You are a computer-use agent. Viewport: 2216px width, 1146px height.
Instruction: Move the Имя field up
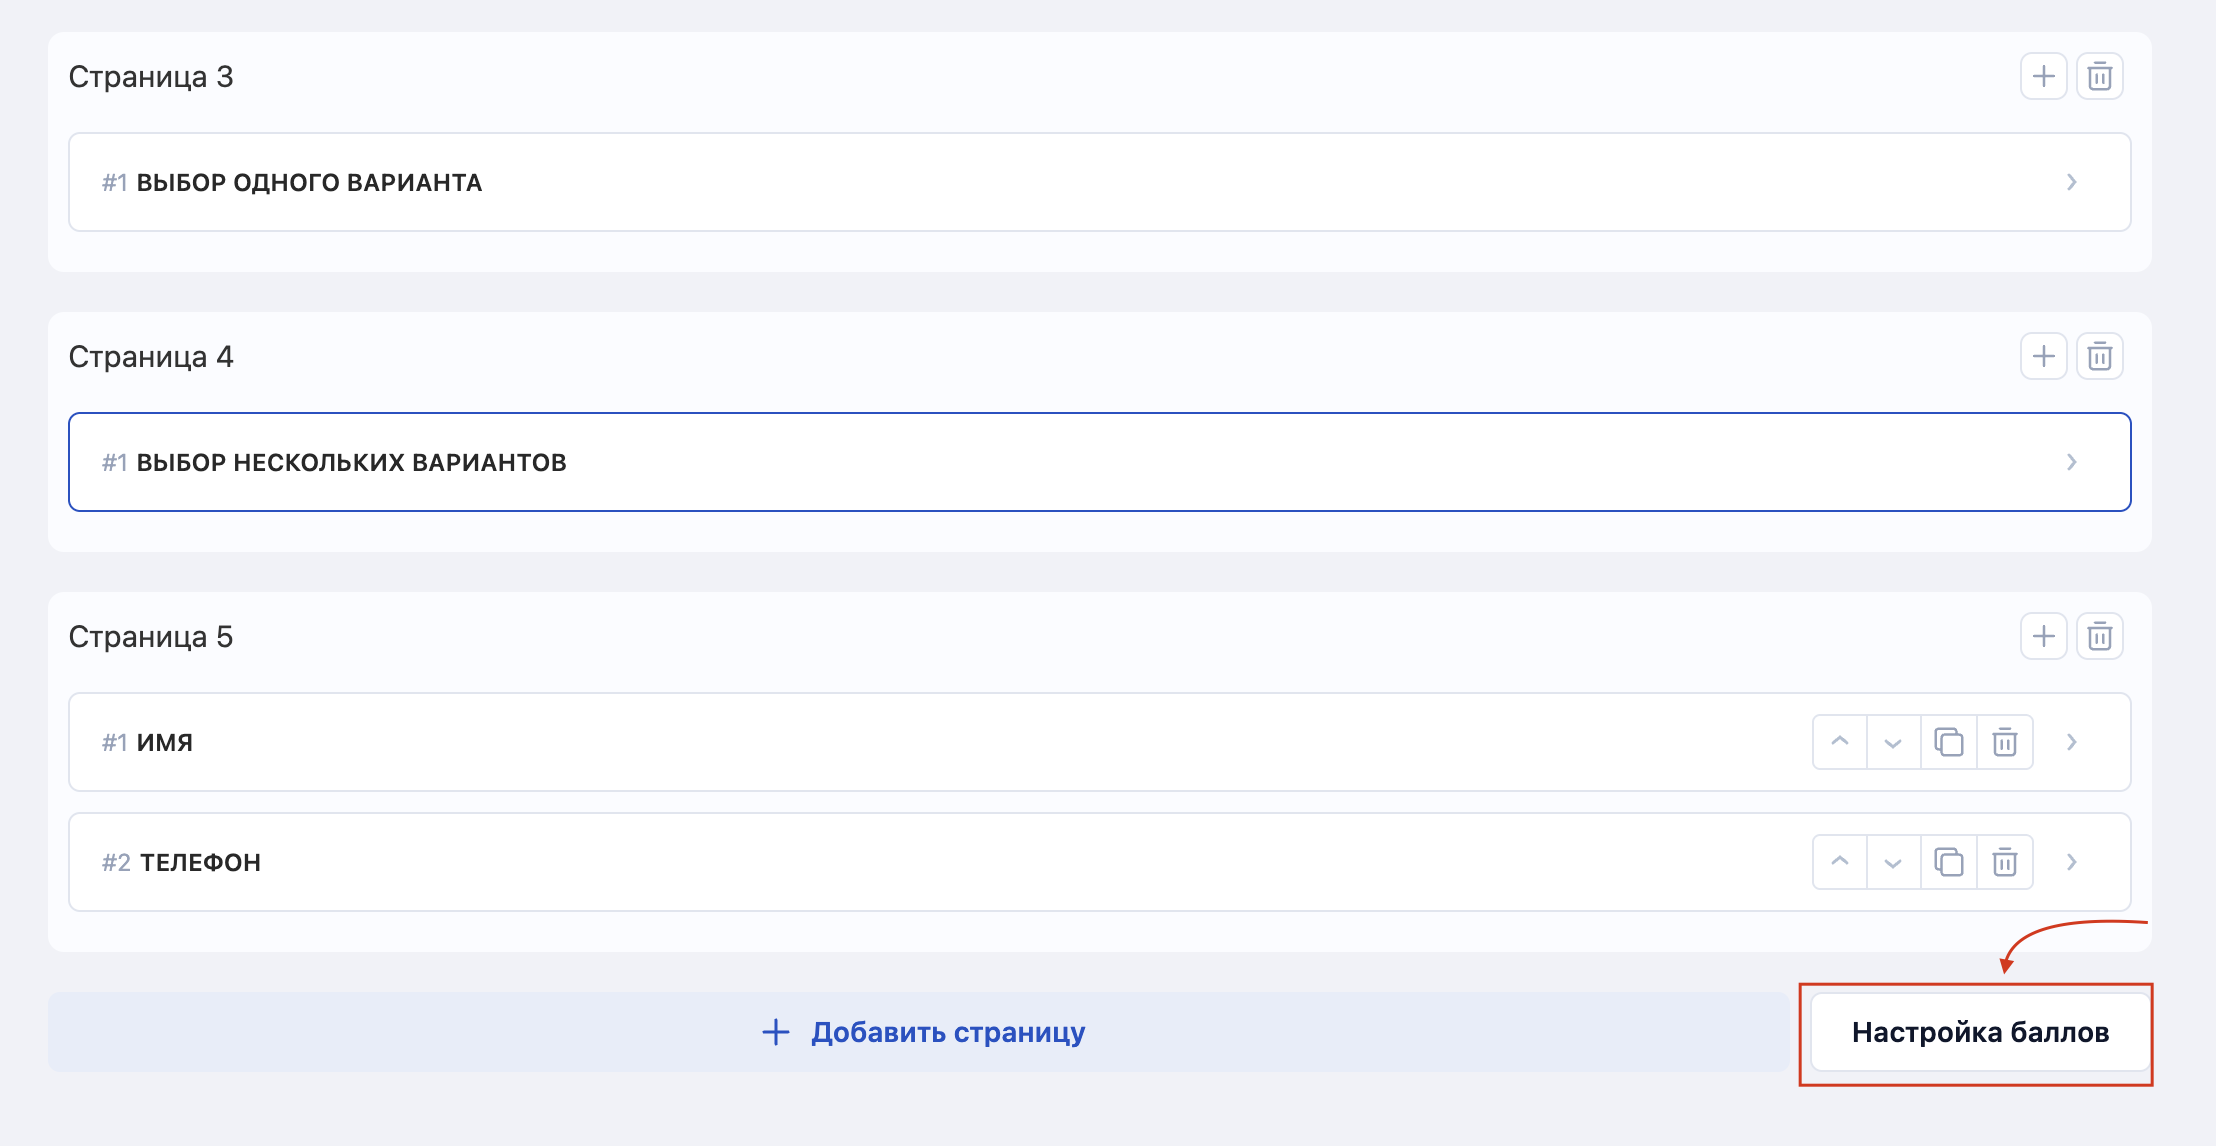pos(1840,742)
